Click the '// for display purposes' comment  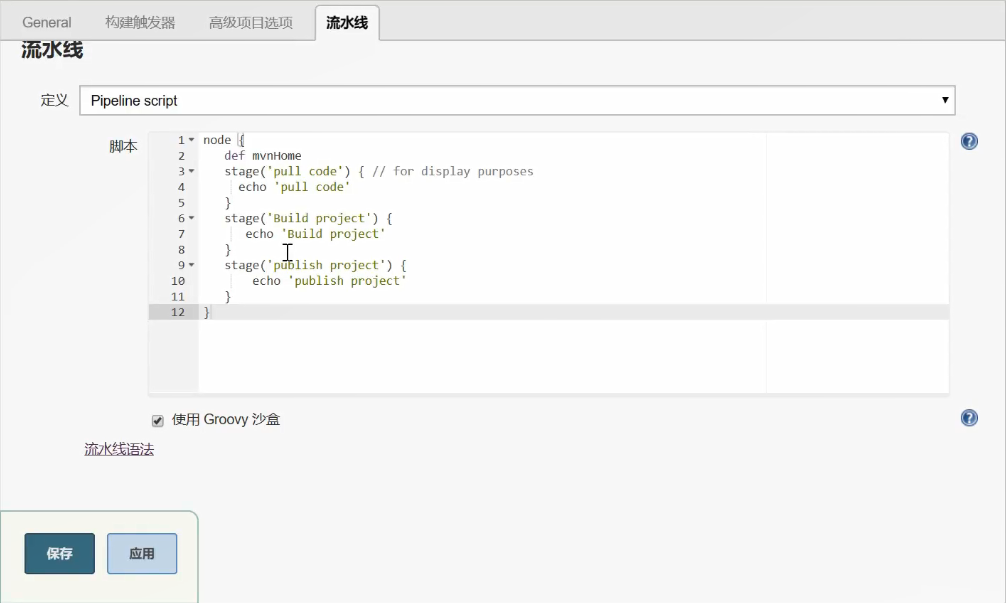(452, 171)
